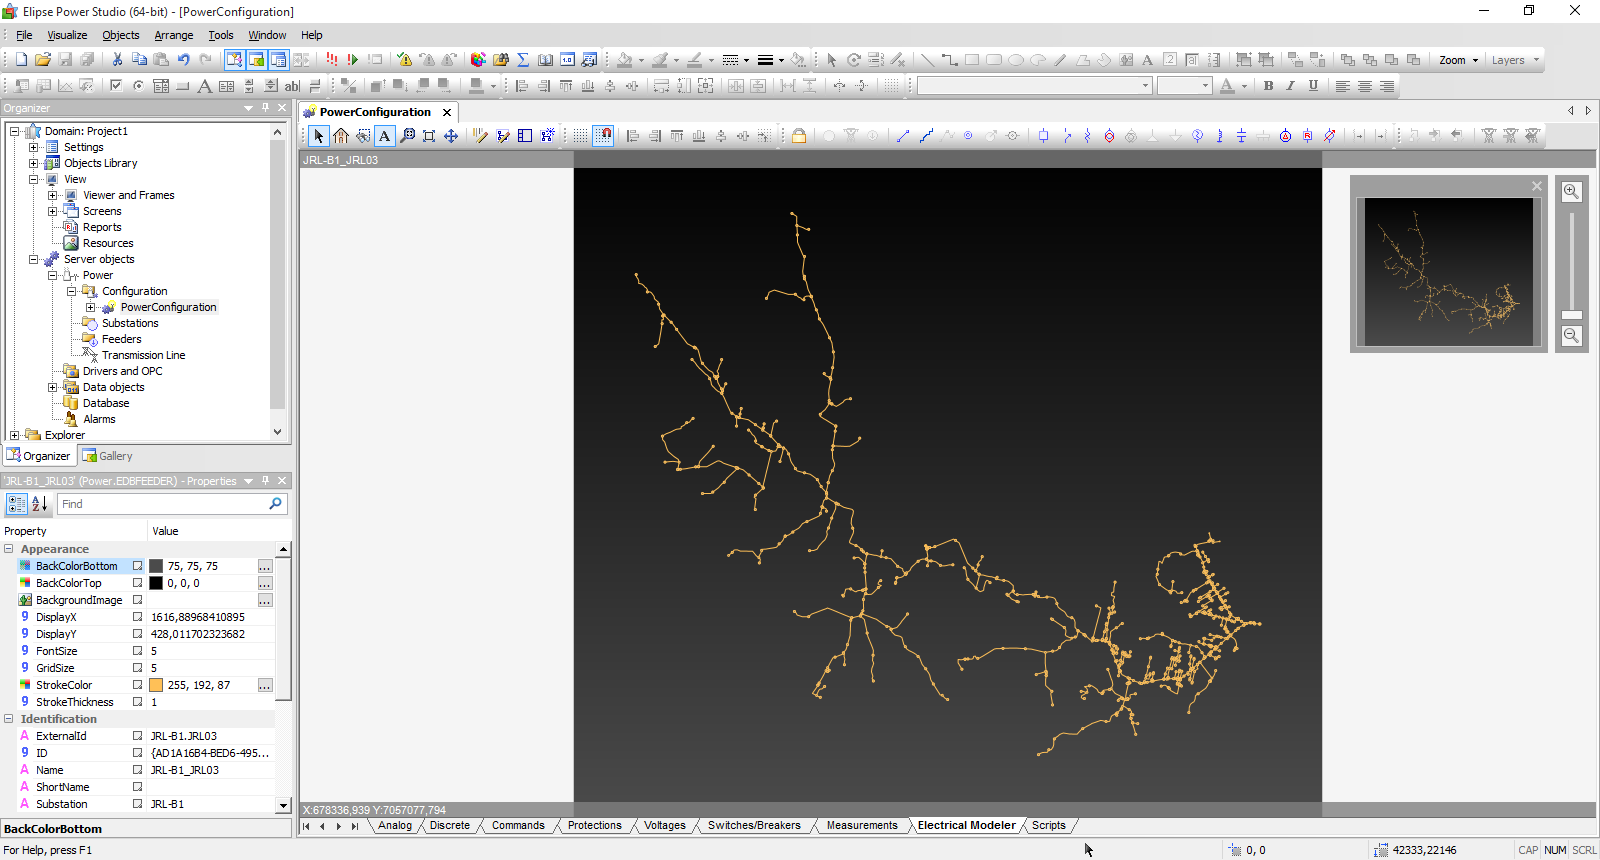Expand Objects Library tree node
This screenshot has height=860, width=1600.
pyautogui.click(x=33, y=163)
